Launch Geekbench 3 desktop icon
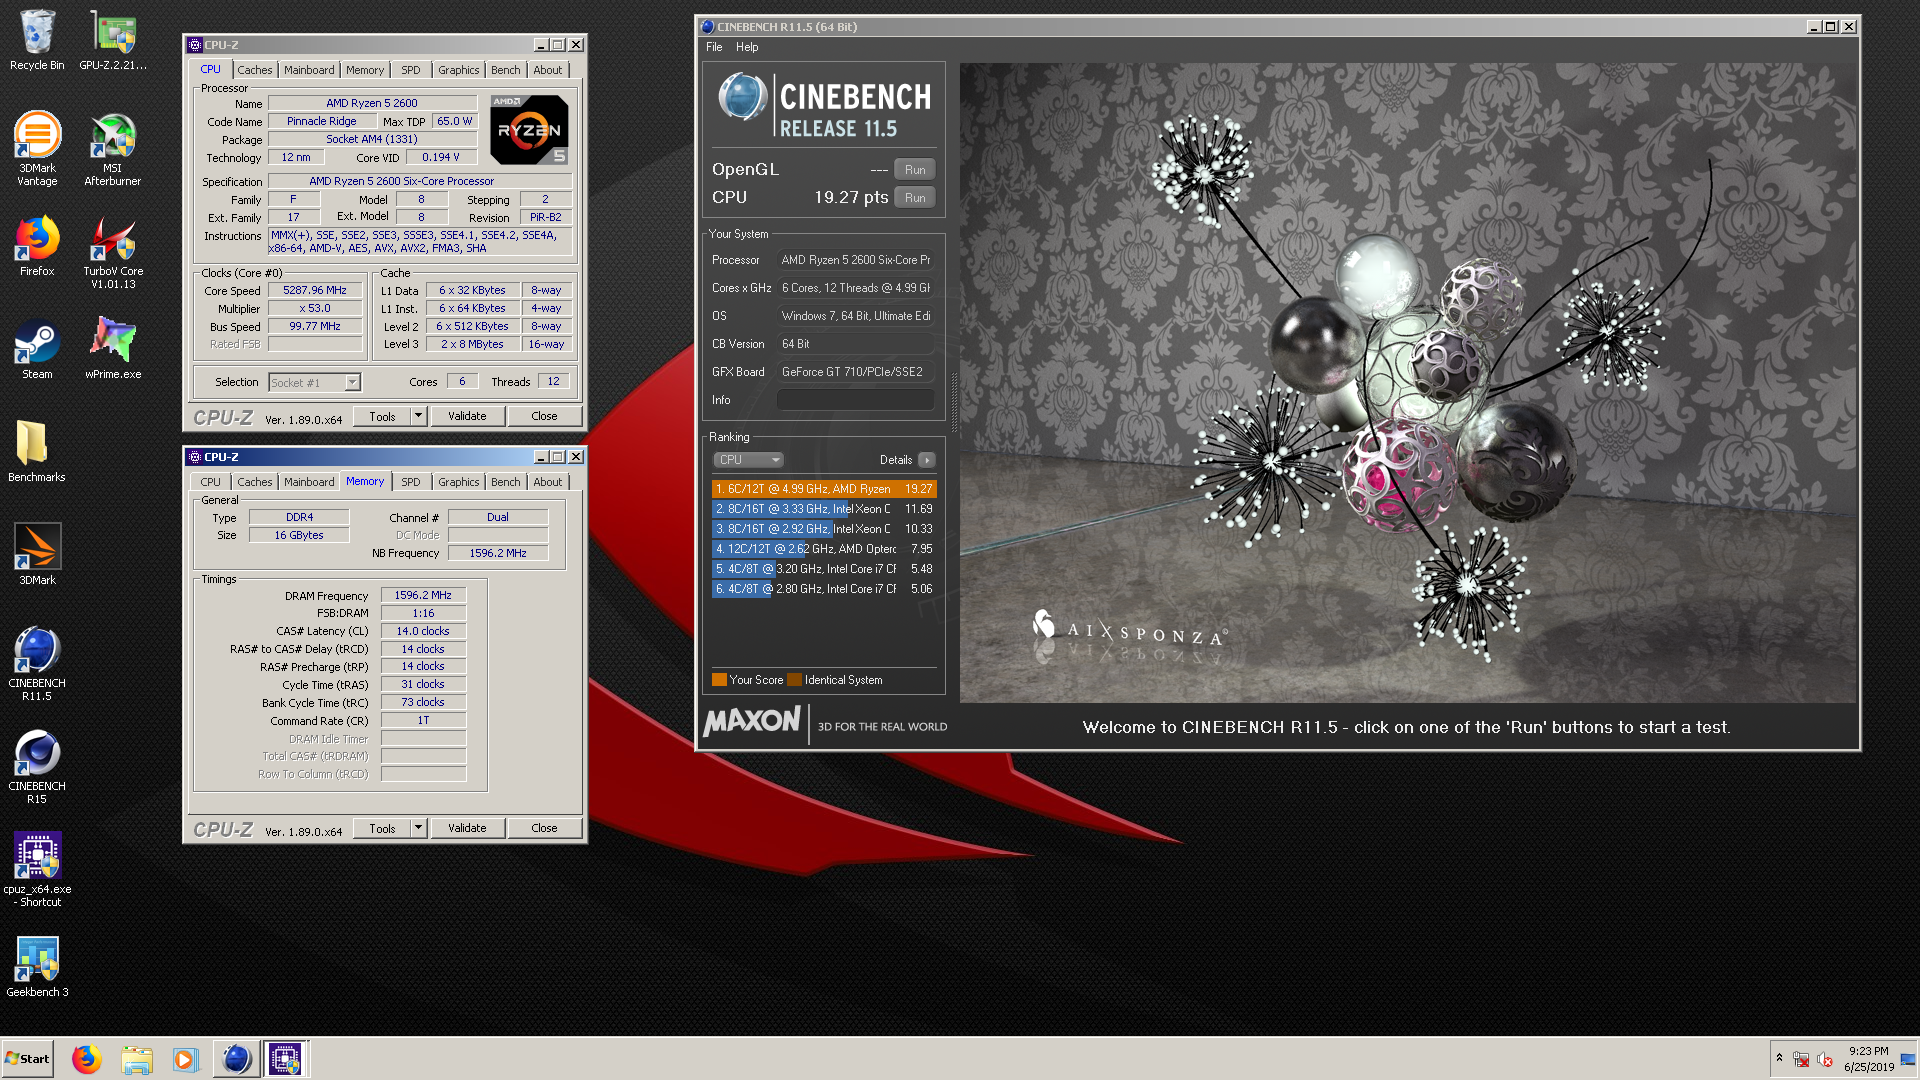The height and width of the screenshot is (1080, 1920). 37,967
